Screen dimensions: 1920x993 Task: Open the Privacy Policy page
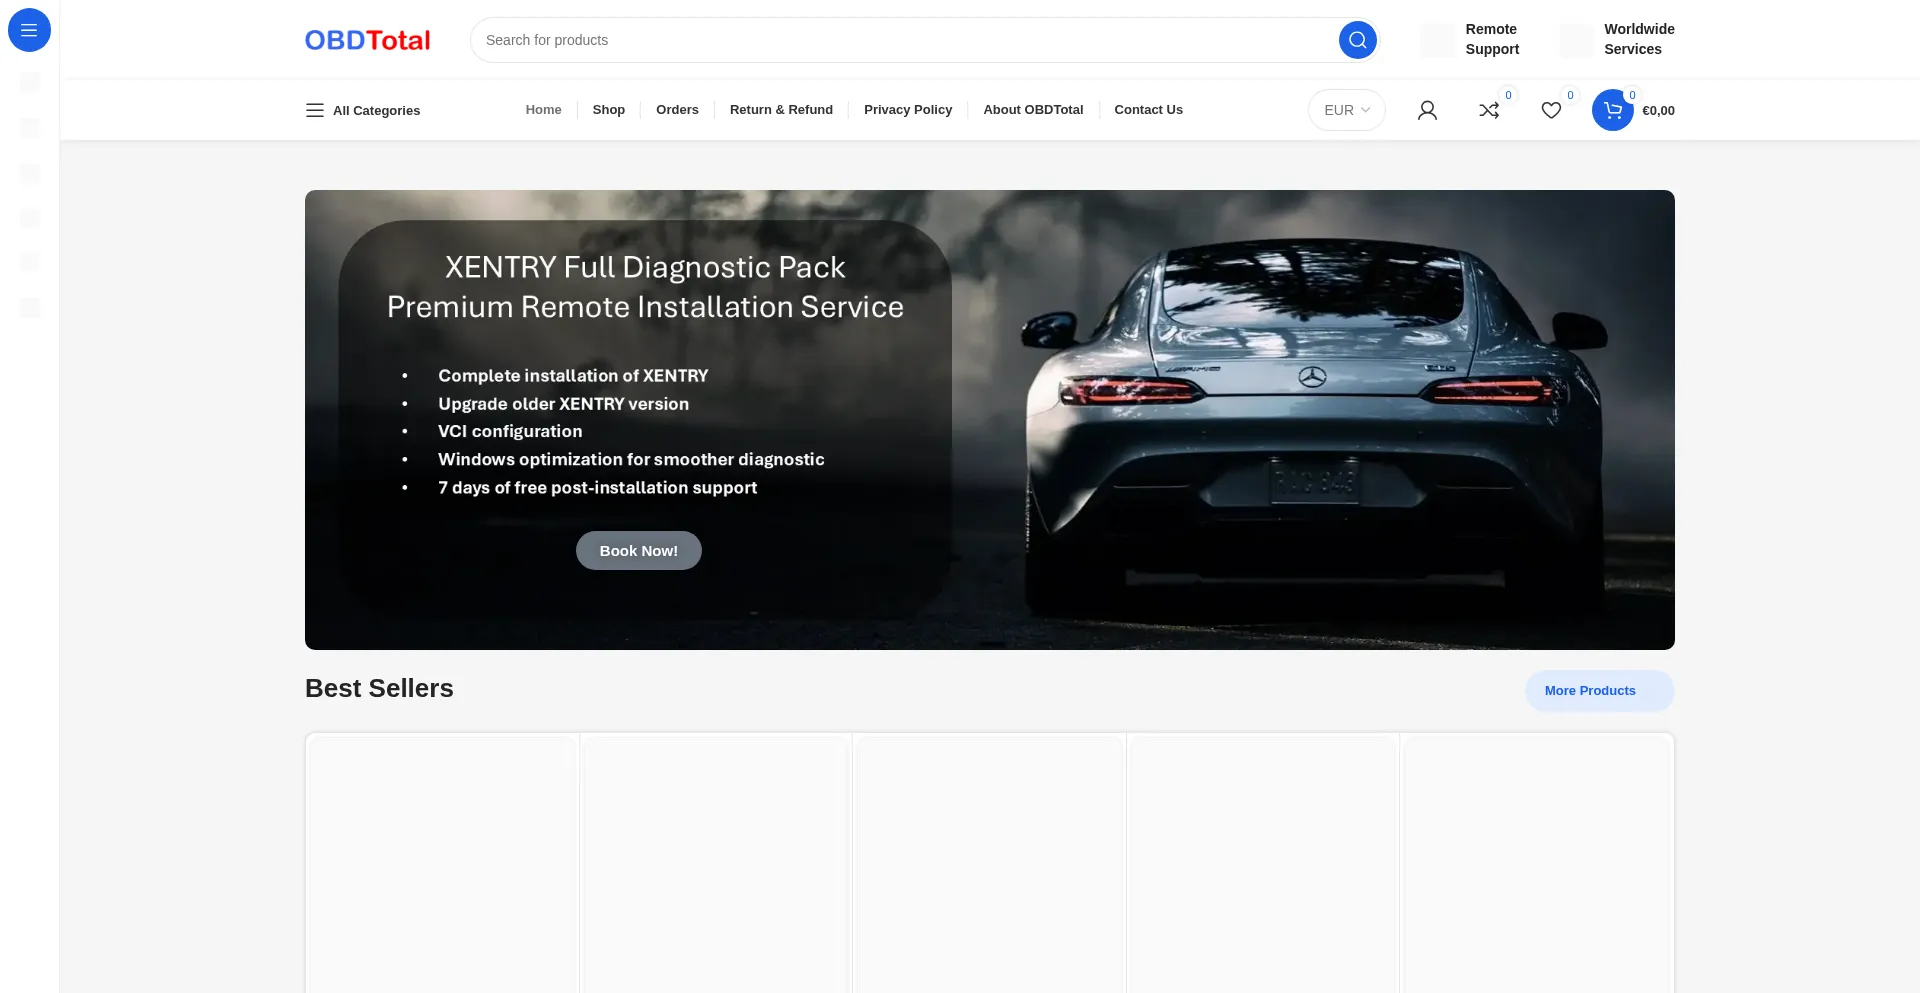point(908,110)
